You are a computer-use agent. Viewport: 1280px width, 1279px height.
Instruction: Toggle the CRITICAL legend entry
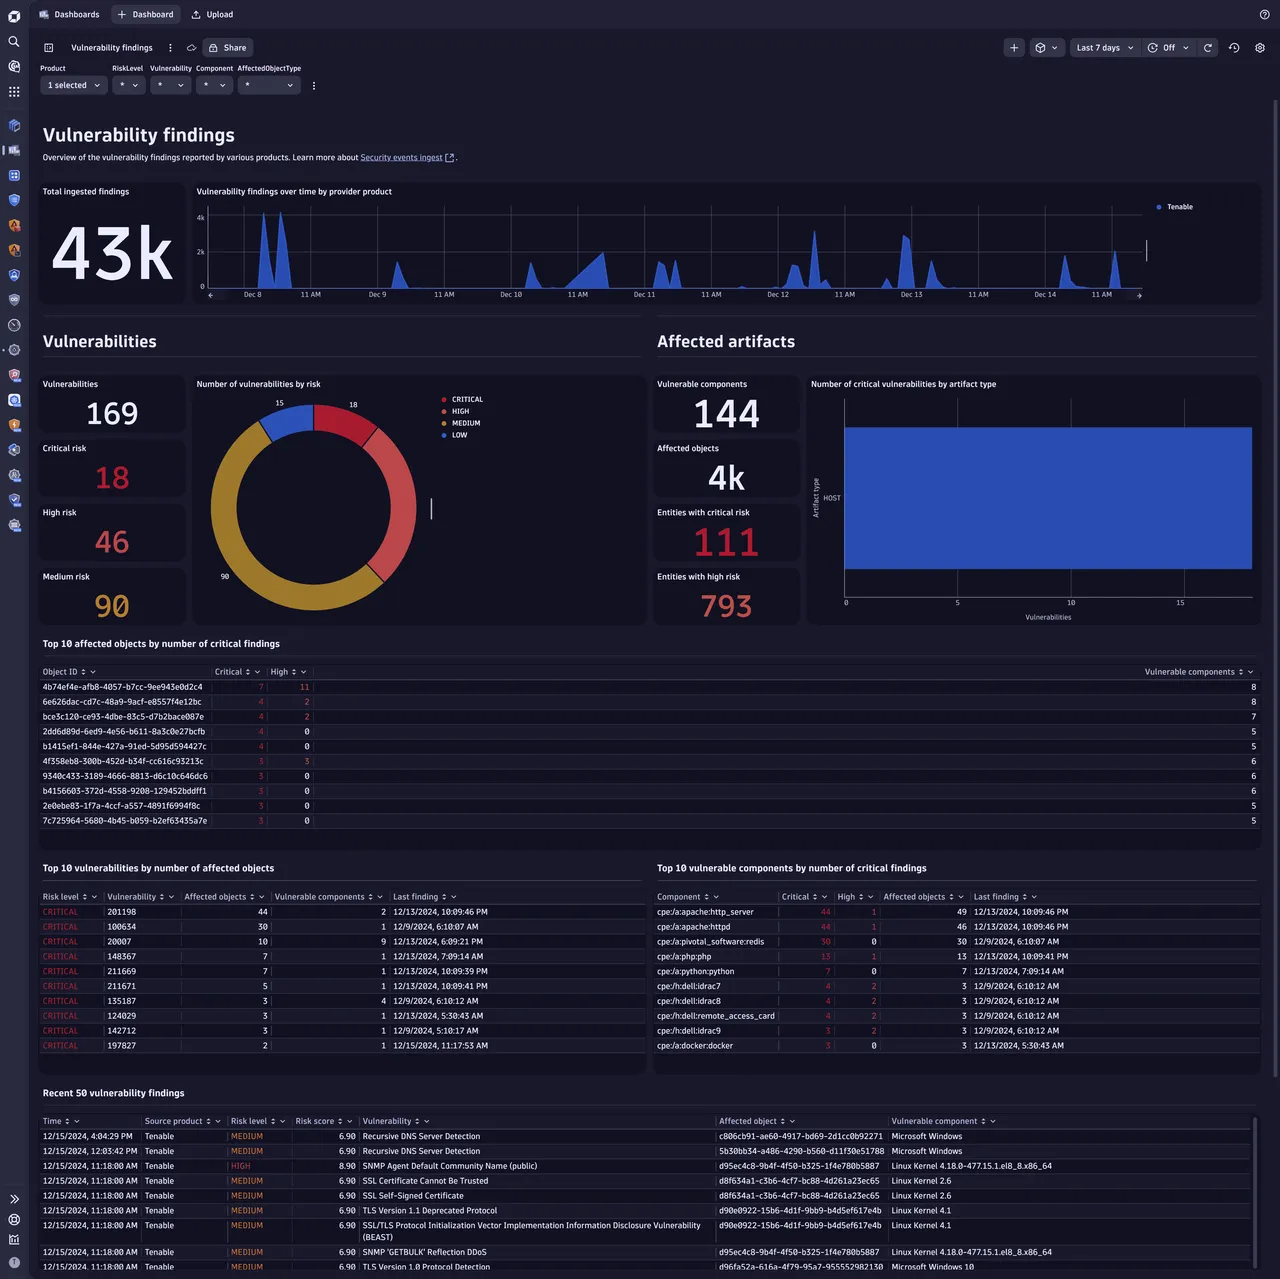coord(462,400)
